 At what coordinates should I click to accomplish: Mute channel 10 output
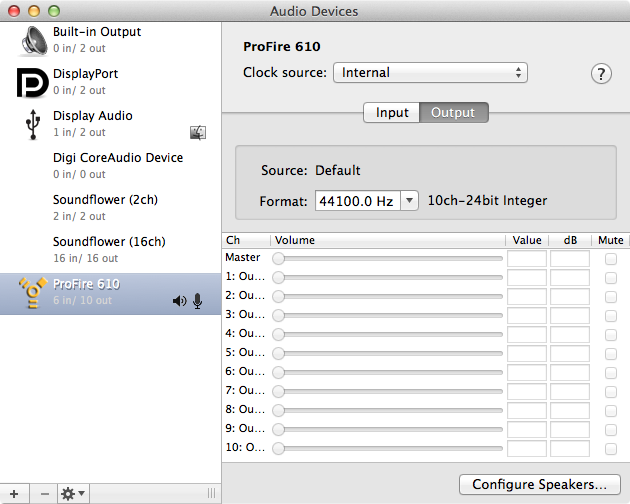pyautogui.click(x=611, y=449)
